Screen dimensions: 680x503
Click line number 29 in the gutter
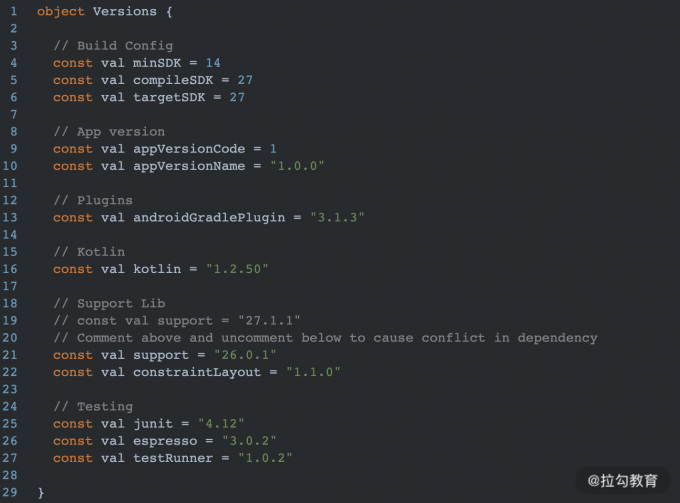pyautogui.click(x=11, y=493)
